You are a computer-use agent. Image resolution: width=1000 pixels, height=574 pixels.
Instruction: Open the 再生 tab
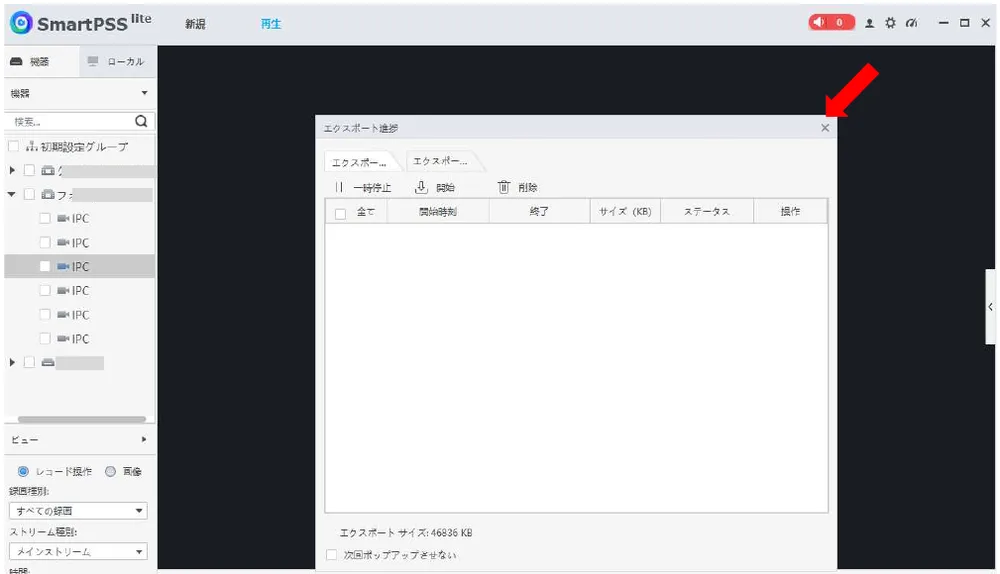click(270, 24)
